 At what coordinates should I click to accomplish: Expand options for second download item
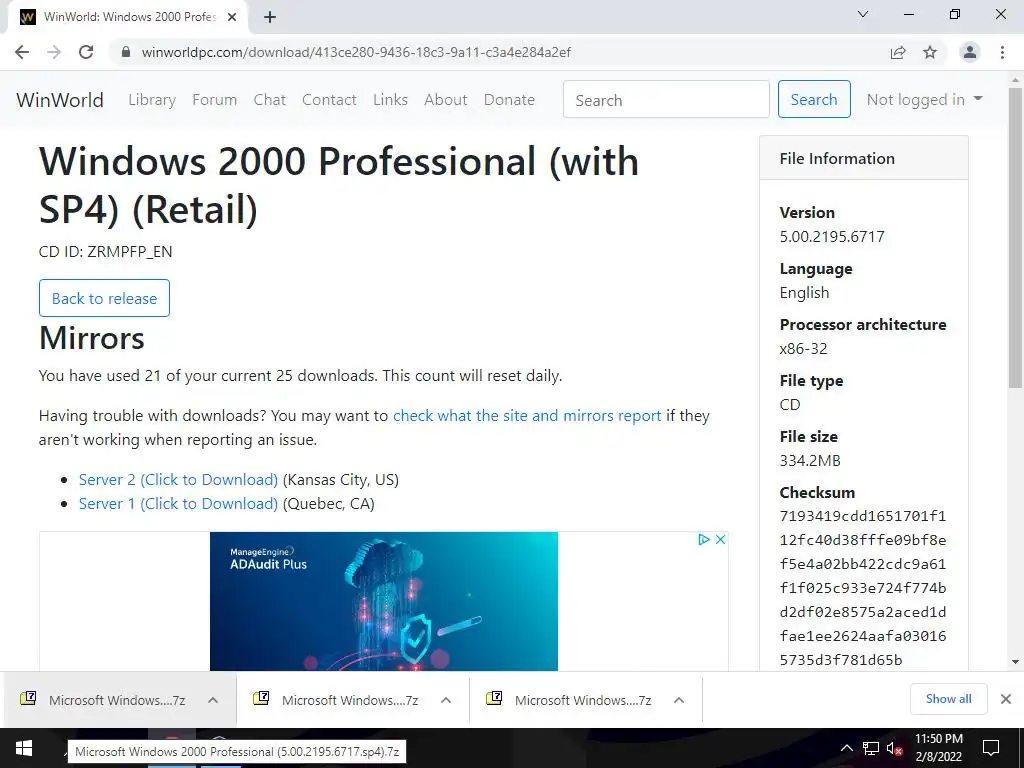click(446, 700)
